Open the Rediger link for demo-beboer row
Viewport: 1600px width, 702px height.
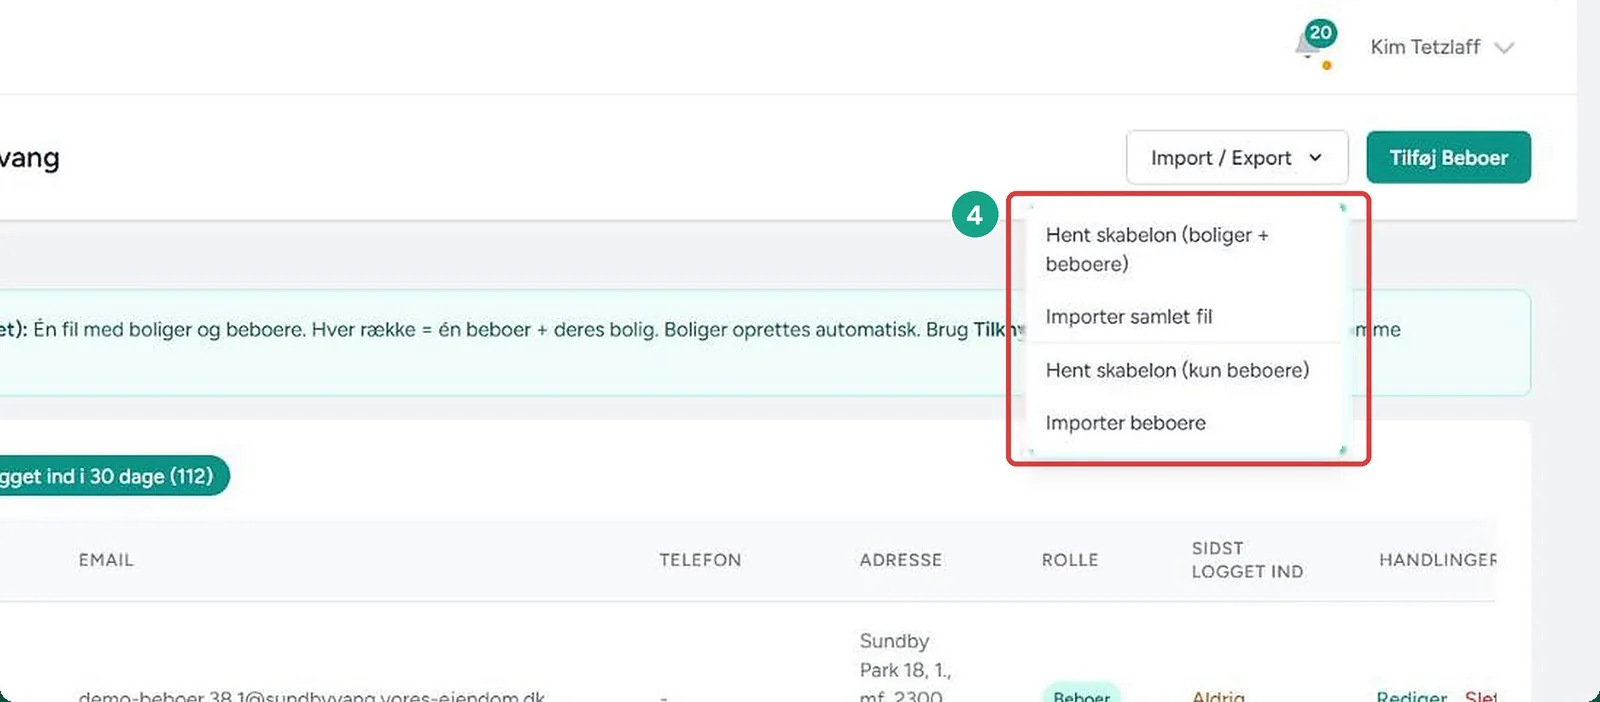tap(1411, 695)
